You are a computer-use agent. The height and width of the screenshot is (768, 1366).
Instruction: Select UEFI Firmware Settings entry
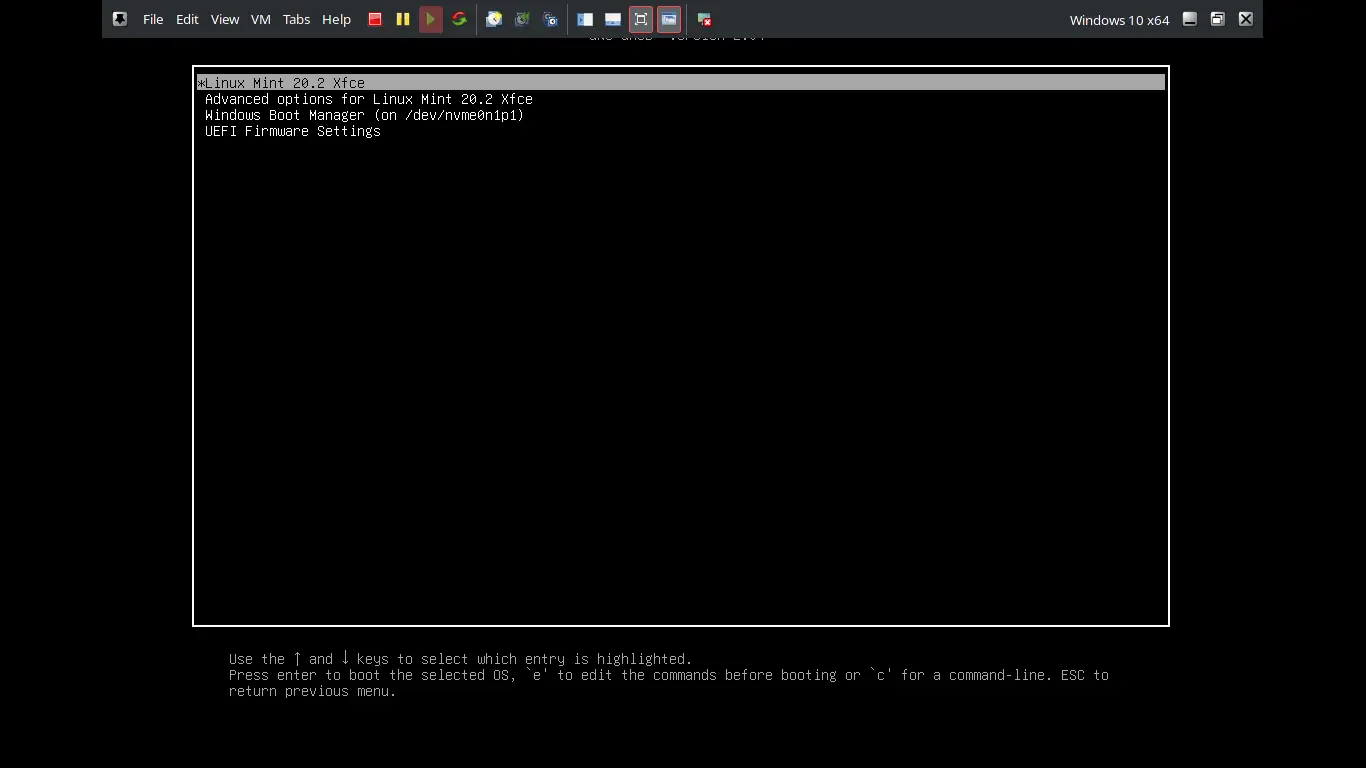coord(293,131)
